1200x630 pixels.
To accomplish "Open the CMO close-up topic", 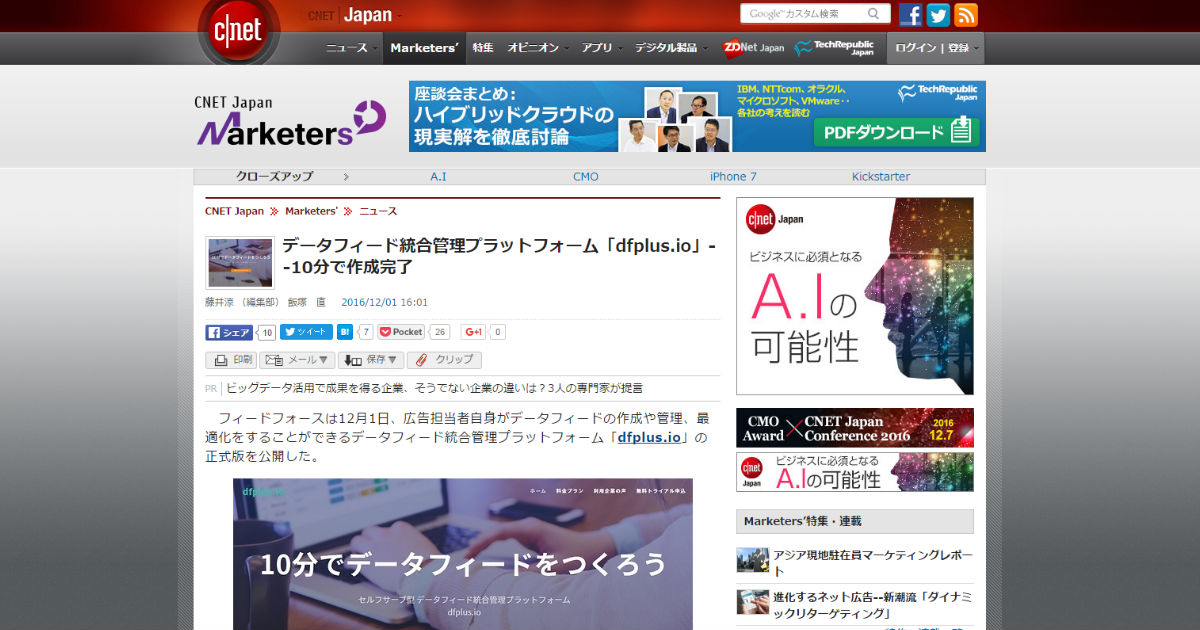I will 586,177.
